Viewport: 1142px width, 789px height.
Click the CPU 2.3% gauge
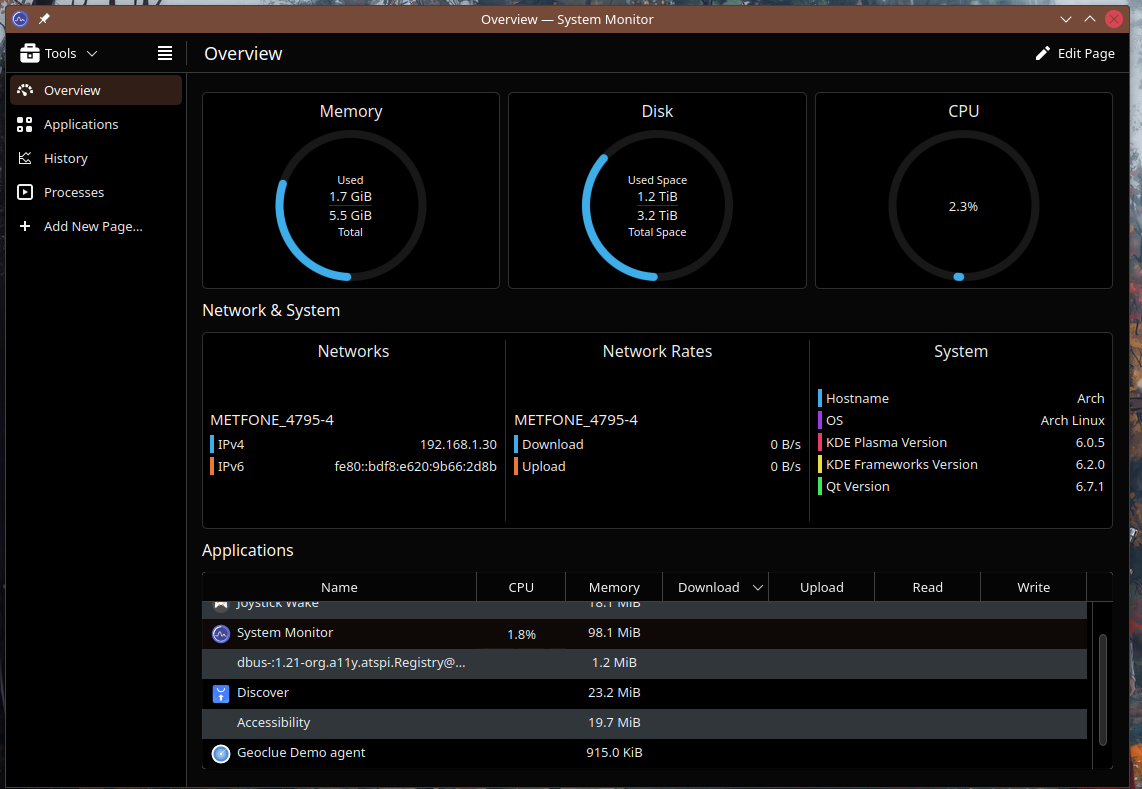[x=964, y=205]
